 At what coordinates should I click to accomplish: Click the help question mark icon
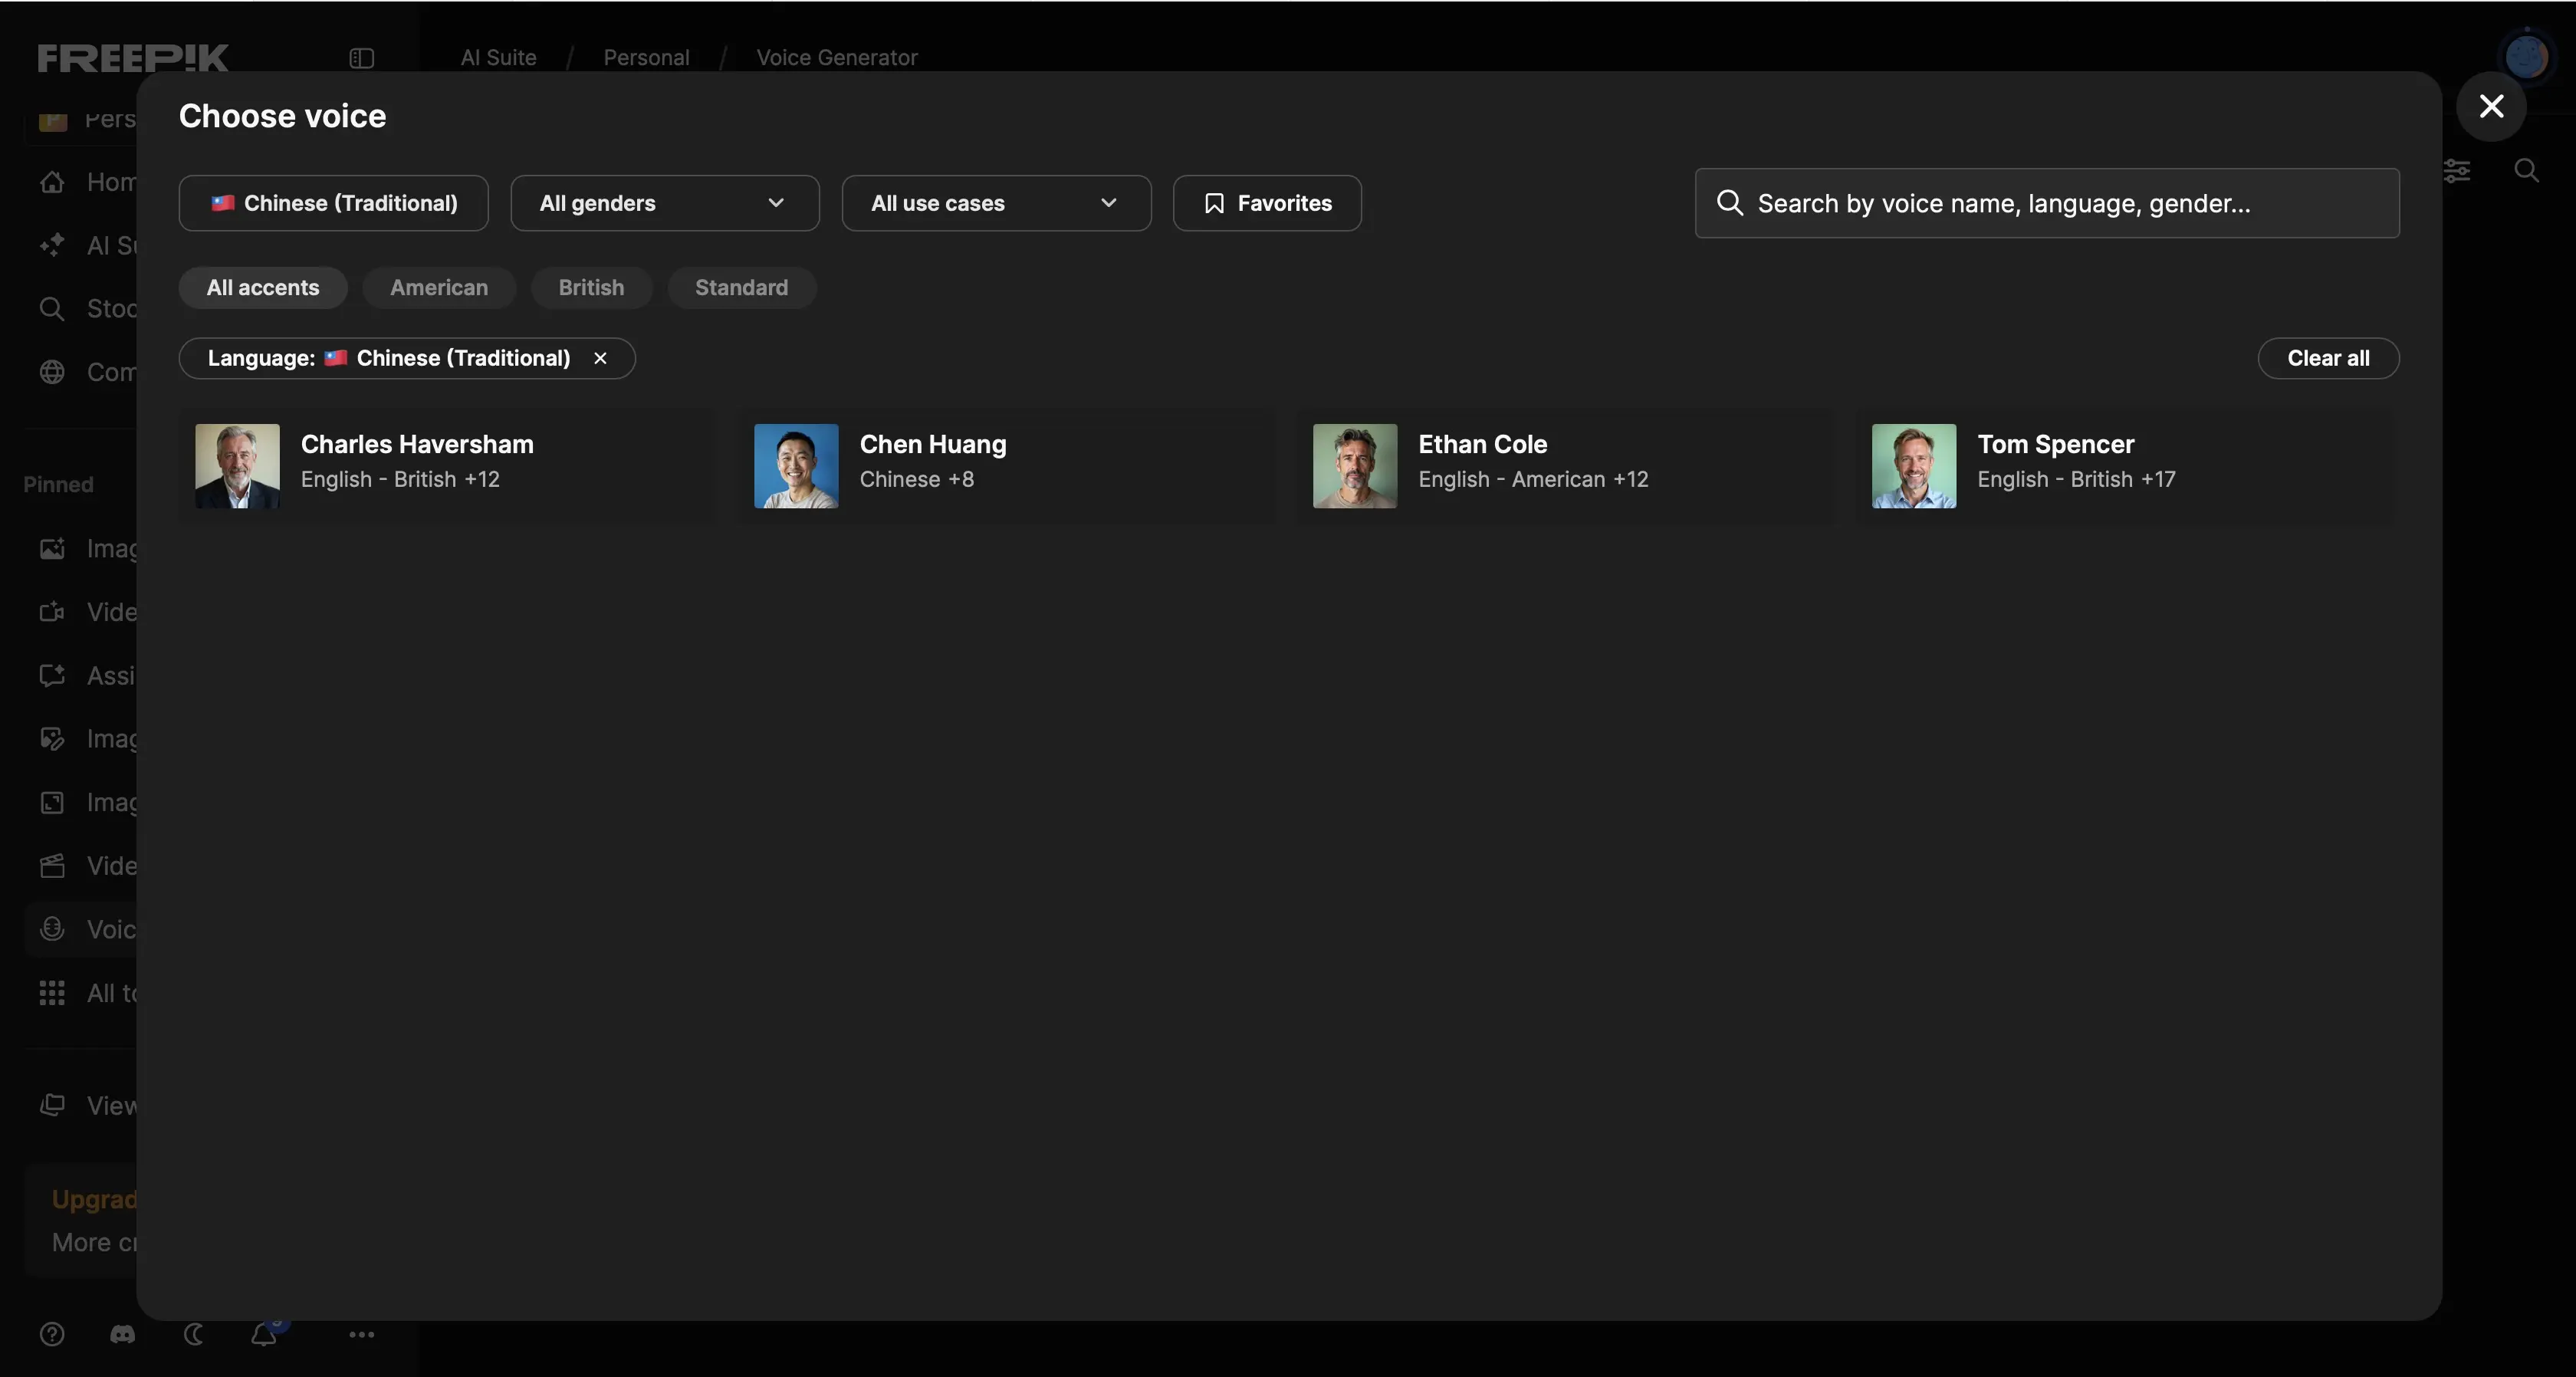(52, 1334)
